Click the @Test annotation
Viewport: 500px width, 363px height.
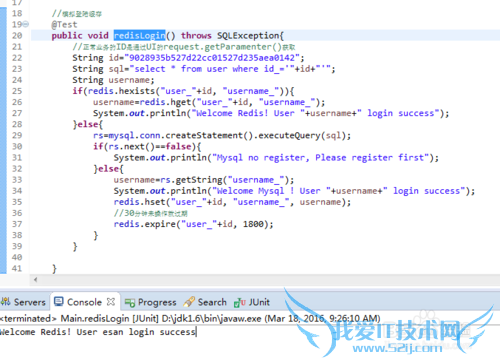coord(64,24)
